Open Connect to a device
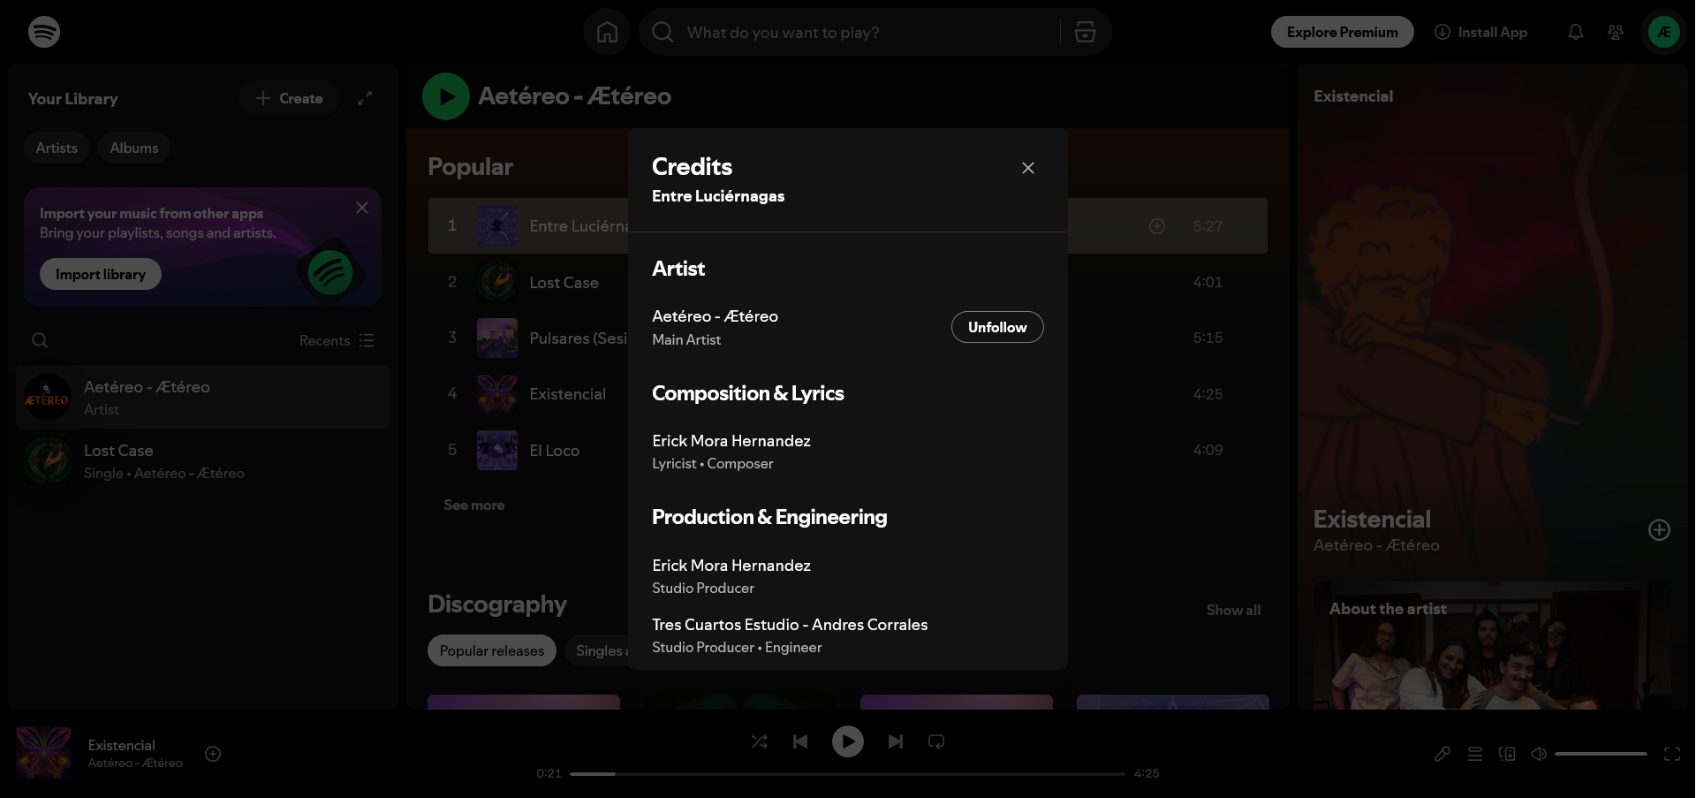Viewport: 1696px width, 798px height. (1507, 754)
